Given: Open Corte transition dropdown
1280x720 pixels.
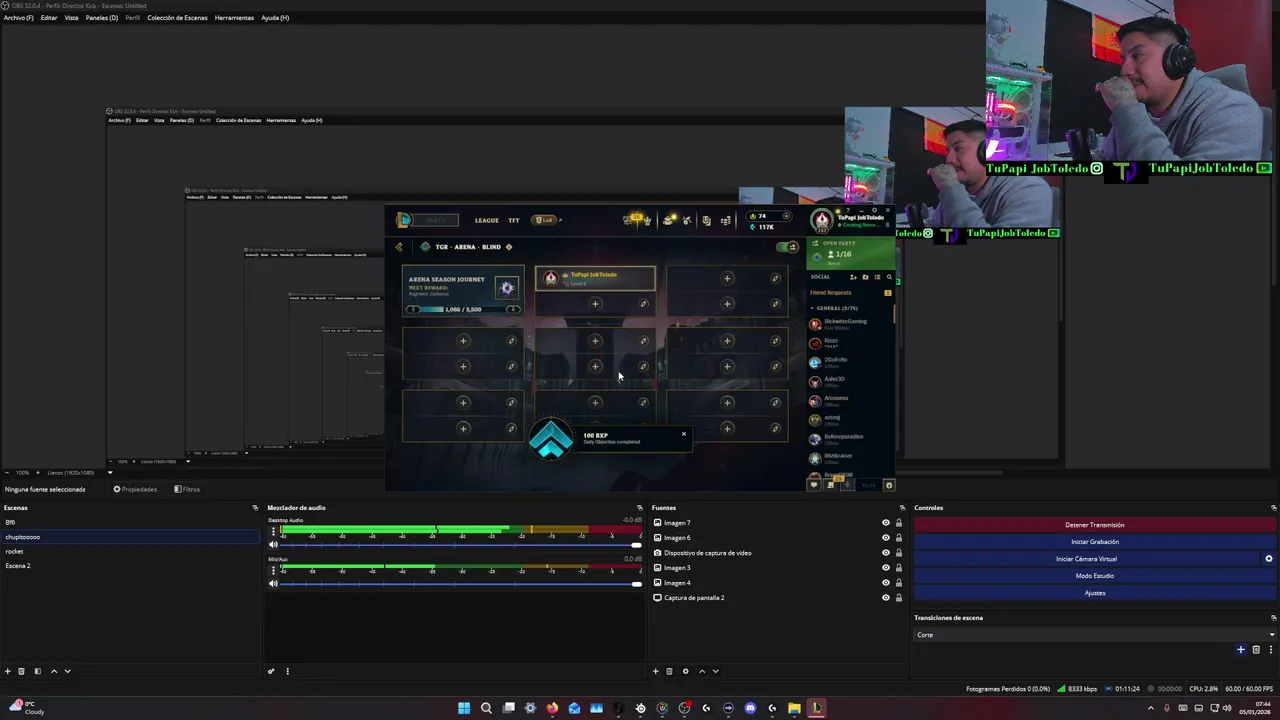Looking at the screenshot, I should [x=1095, y=635].
